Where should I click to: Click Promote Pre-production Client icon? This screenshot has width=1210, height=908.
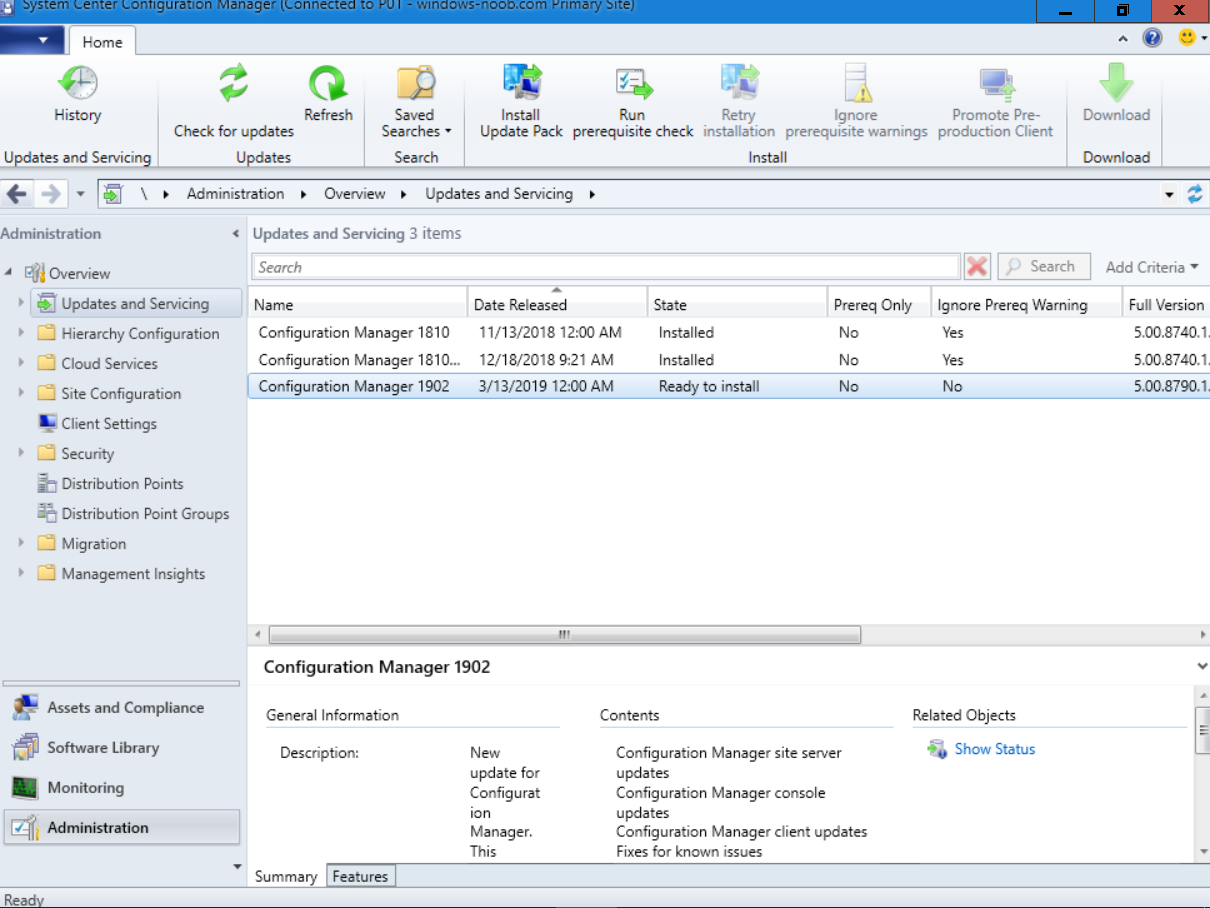996,83
